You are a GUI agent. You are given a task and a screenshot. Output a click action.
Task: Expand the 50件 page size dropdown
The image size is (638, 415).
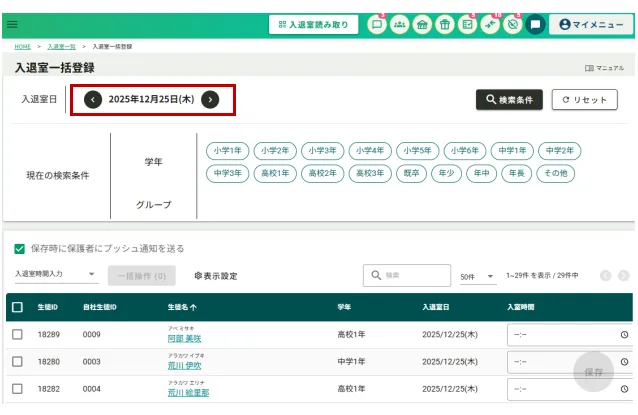[x=477, y=276]
